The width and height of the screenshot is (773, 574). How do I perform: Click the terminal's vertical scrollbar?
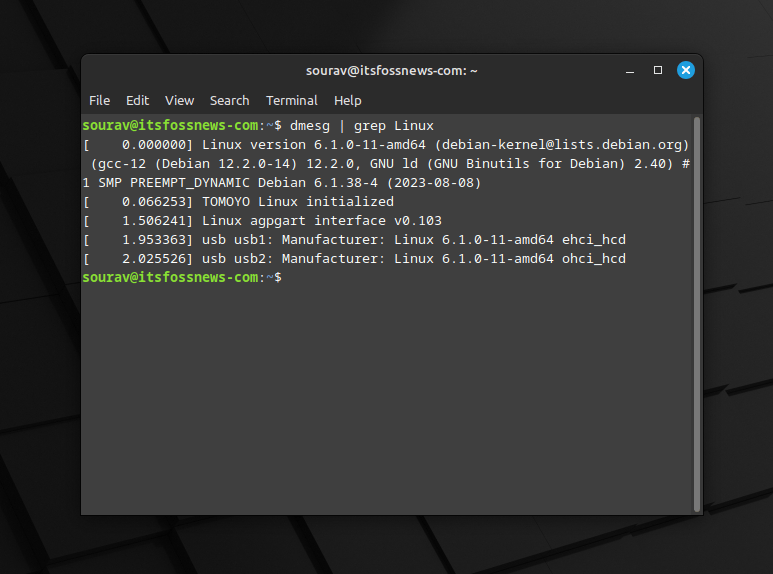(x=696, y=310)
